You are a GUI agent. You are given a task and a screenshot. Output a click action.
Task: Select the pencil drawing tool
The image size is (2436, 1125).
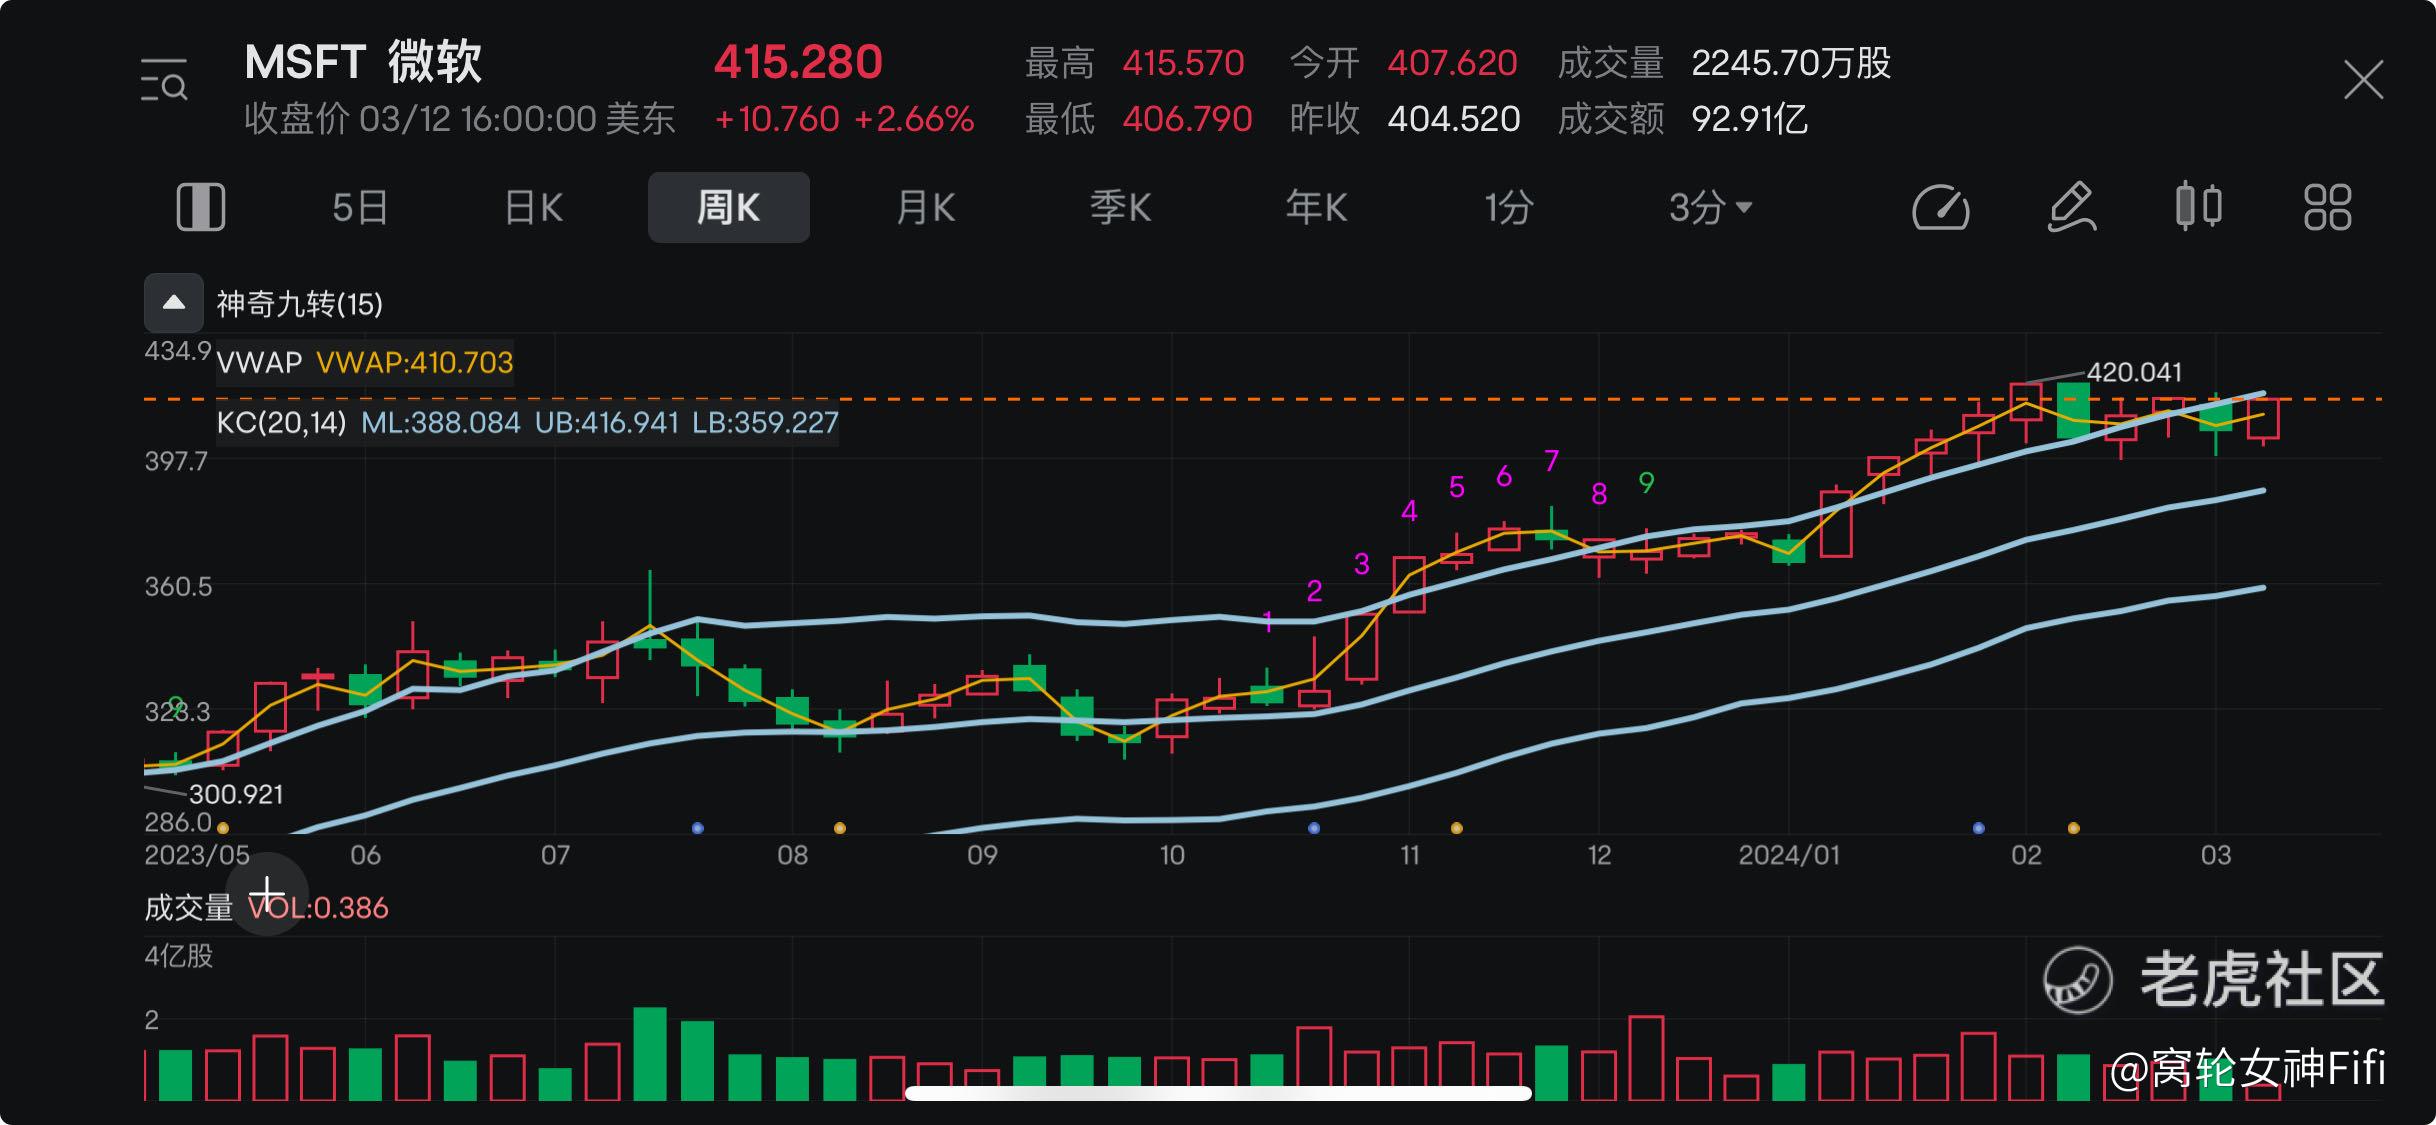[x=2071, y=207]
